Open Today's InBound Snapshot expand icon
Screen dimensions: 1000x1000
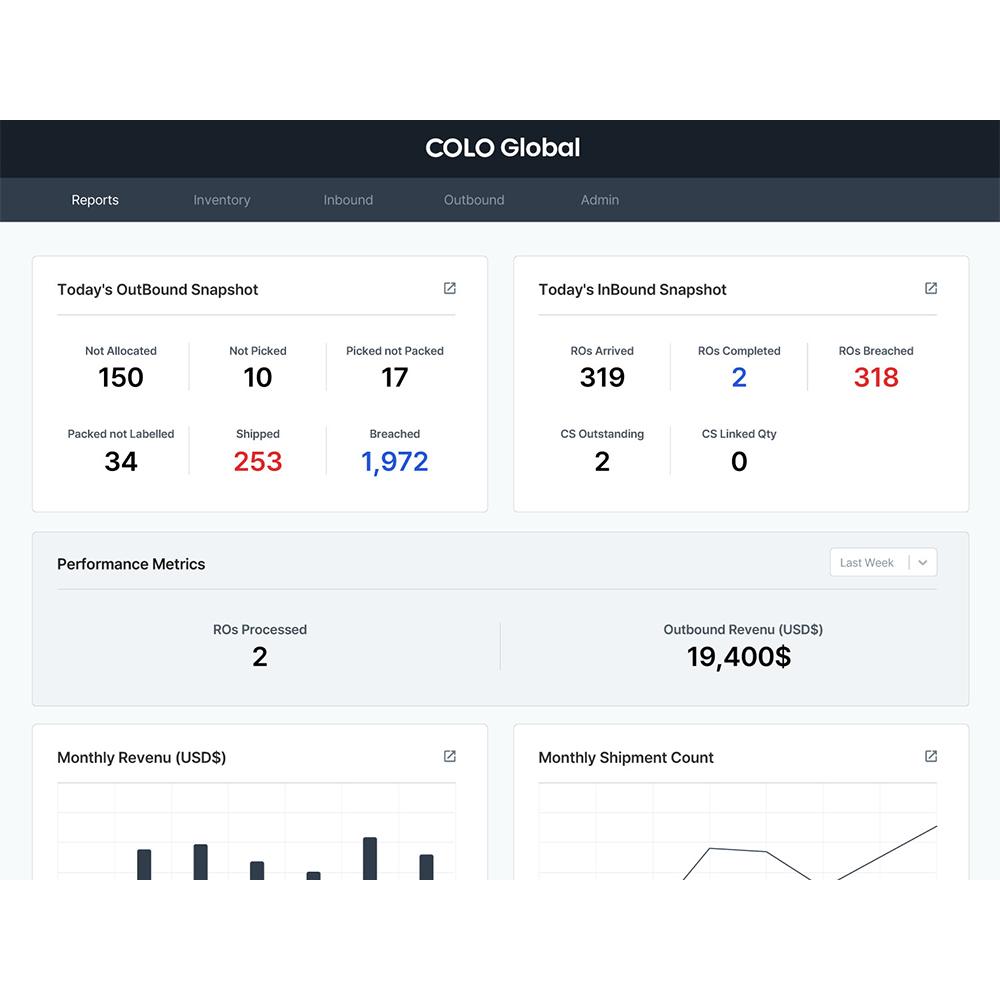(x=931, y=288)
